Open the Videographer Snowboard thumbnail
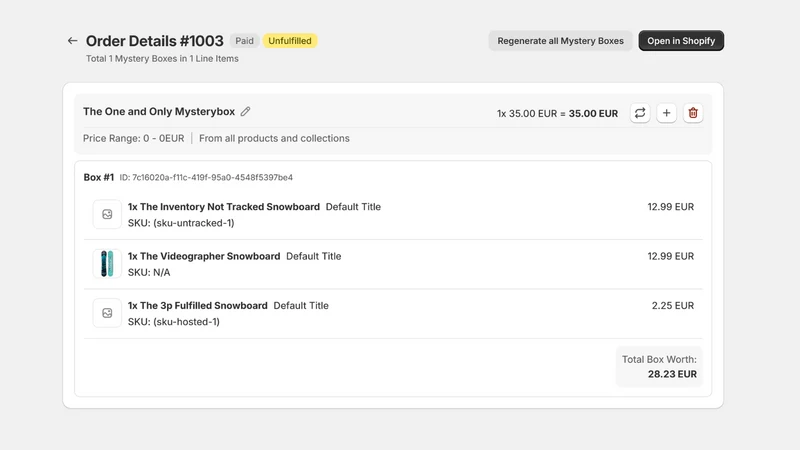Viewport: 800px width, 450px height. [107, 264]
